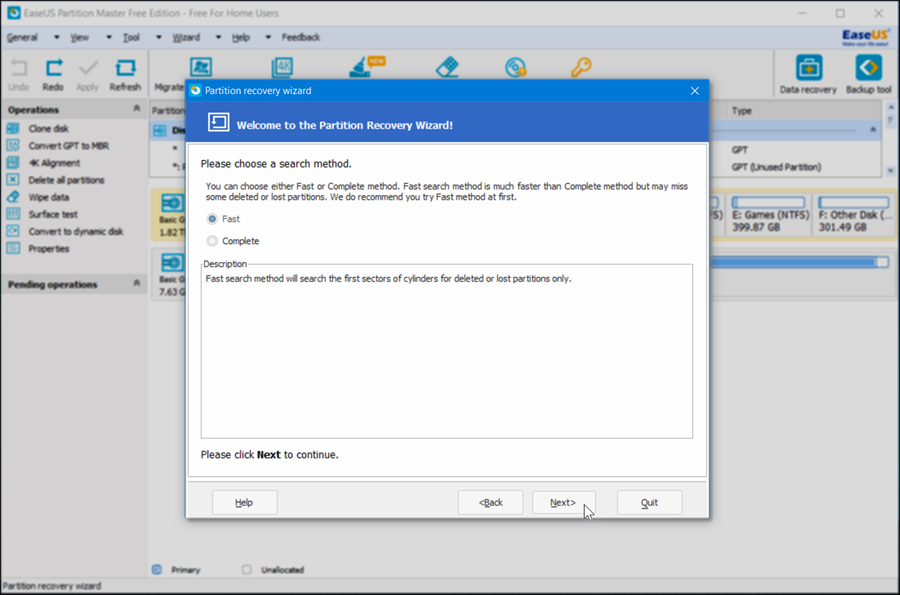Open Help from the wizard dialog

click(245, 503)
